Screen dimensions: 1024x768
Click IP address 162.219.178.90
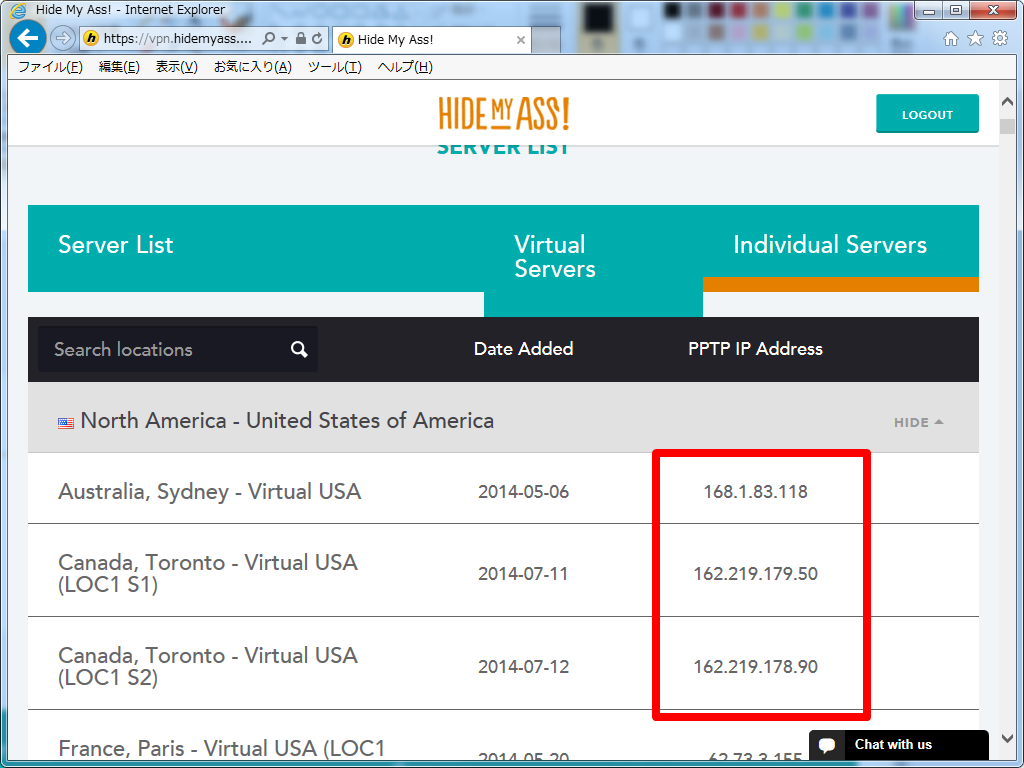click(756, 667)
